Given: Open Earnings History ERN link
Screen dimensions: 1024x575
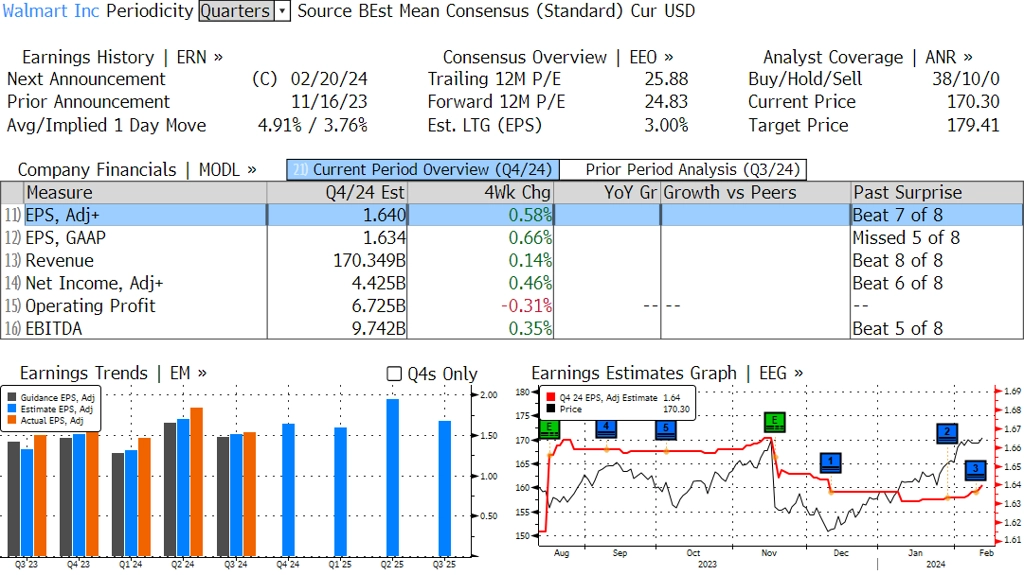Looking at the screenshot, I should pos(122,58).
